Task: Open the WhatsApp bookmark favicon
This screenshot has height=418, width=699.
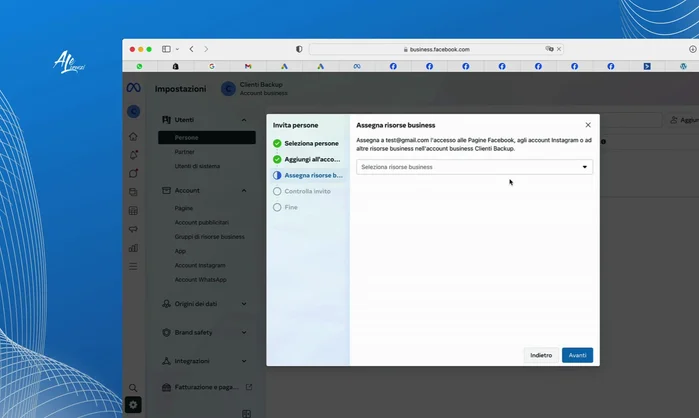Action: [140, 66]
